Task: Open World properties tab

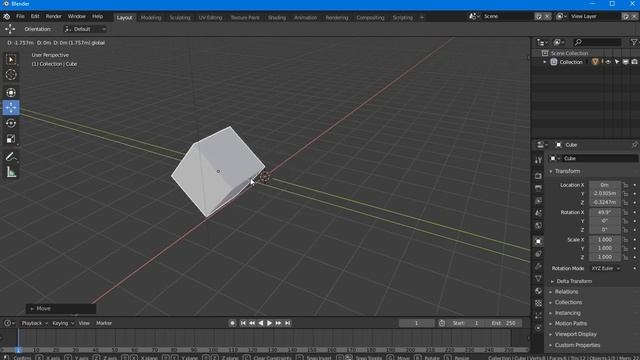Action: coord(538,225)
